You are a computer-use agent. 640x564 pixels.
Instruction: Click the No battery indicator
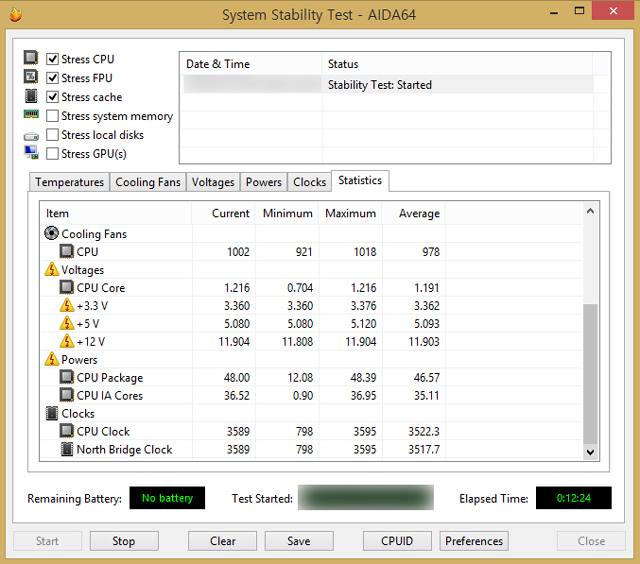click(167, 498)
